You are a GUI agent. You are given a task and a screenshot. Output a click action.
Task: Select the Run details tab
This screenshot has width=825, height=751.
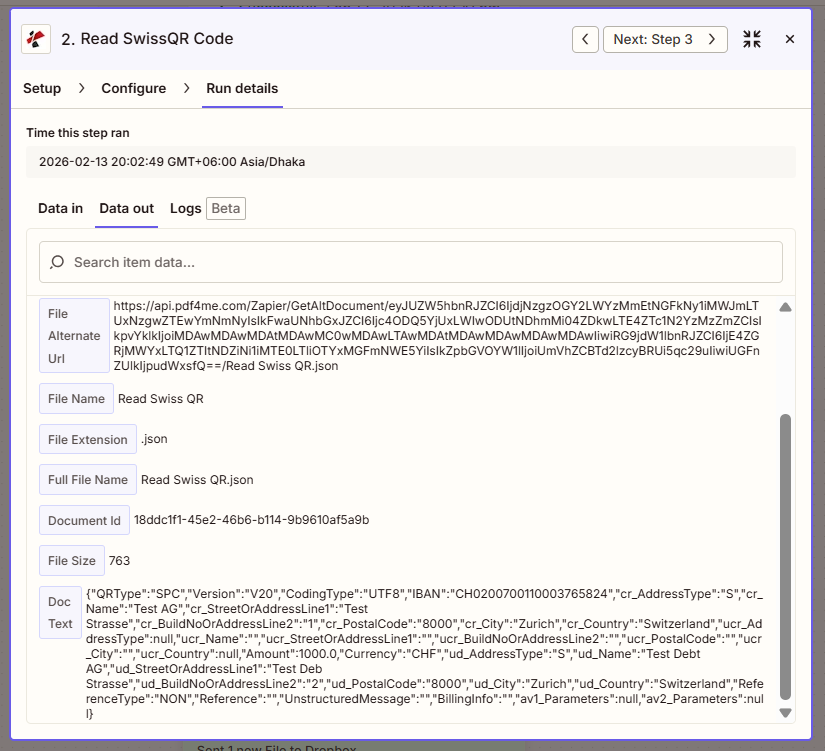point(242,88)
